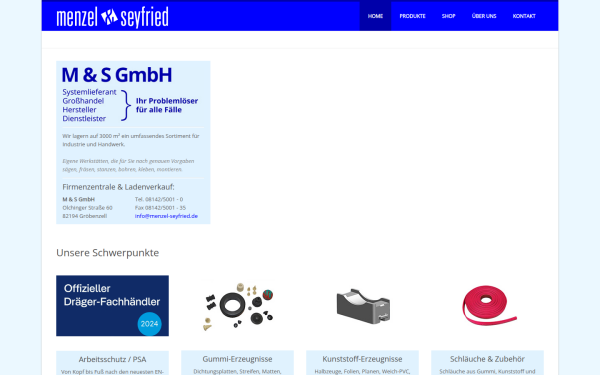Go to the SHOP page
The image size is (600, 375).
tap(448, 16)
